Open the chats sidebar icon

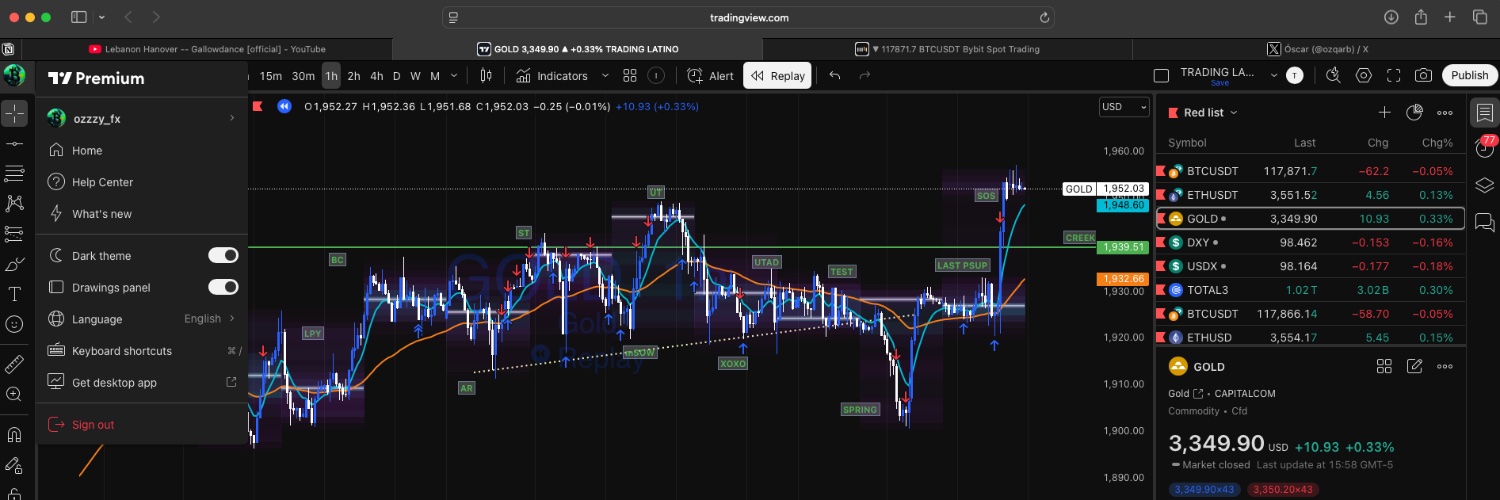point(1485,222)
